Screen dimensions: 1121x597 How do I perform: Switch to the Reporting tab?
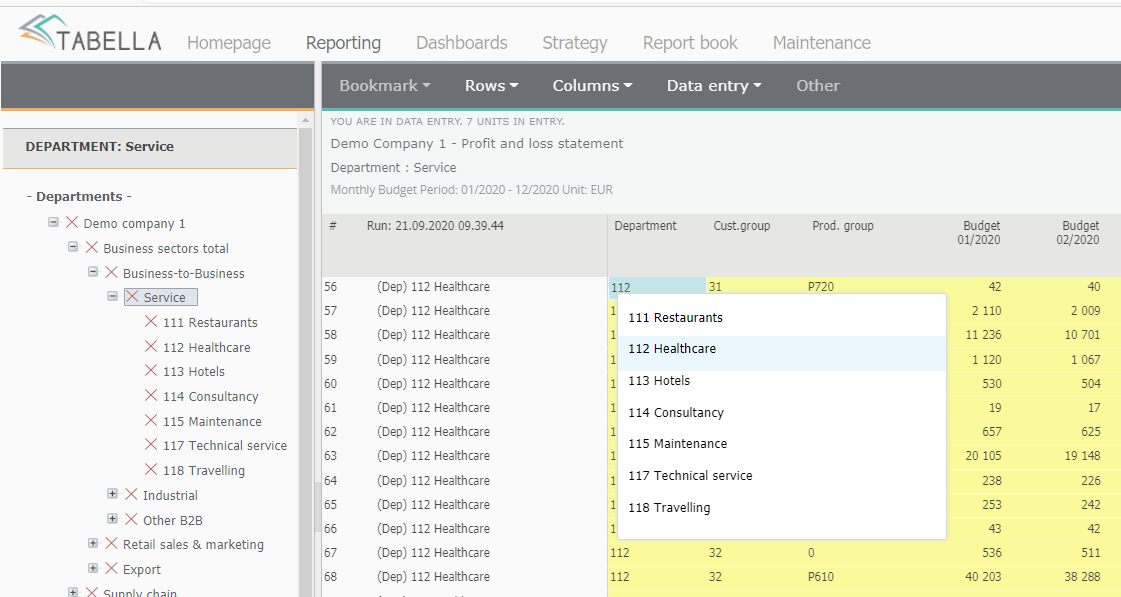coord(343,43)
